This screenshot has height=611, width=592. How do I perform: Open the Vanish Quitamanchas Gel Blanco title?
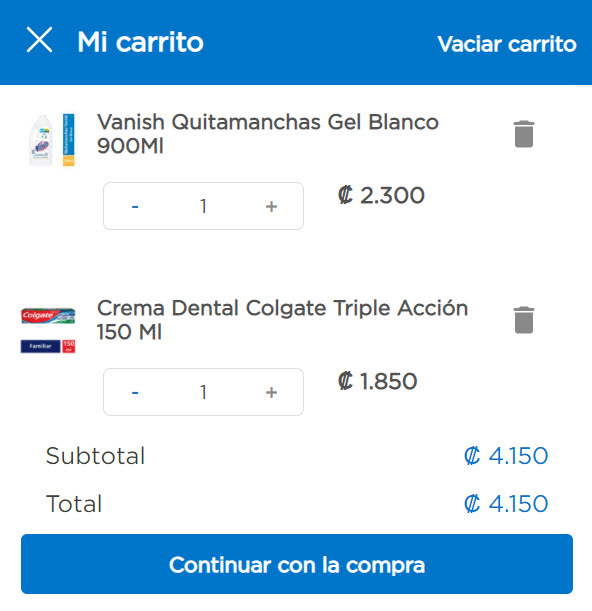click(x=268, y=134)
